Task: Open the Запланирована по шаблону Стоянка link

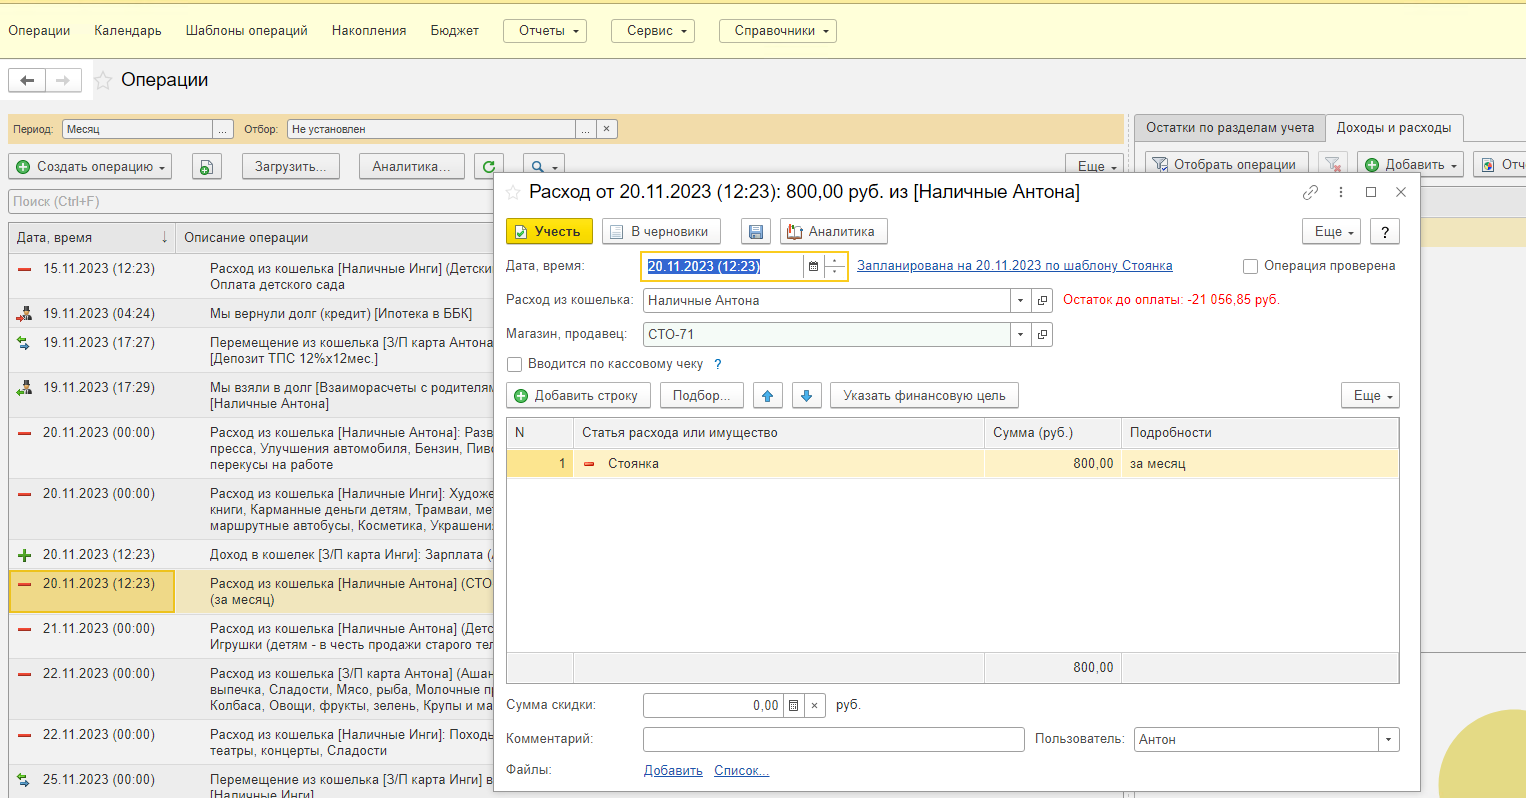Action: [x=1015, y=266]
